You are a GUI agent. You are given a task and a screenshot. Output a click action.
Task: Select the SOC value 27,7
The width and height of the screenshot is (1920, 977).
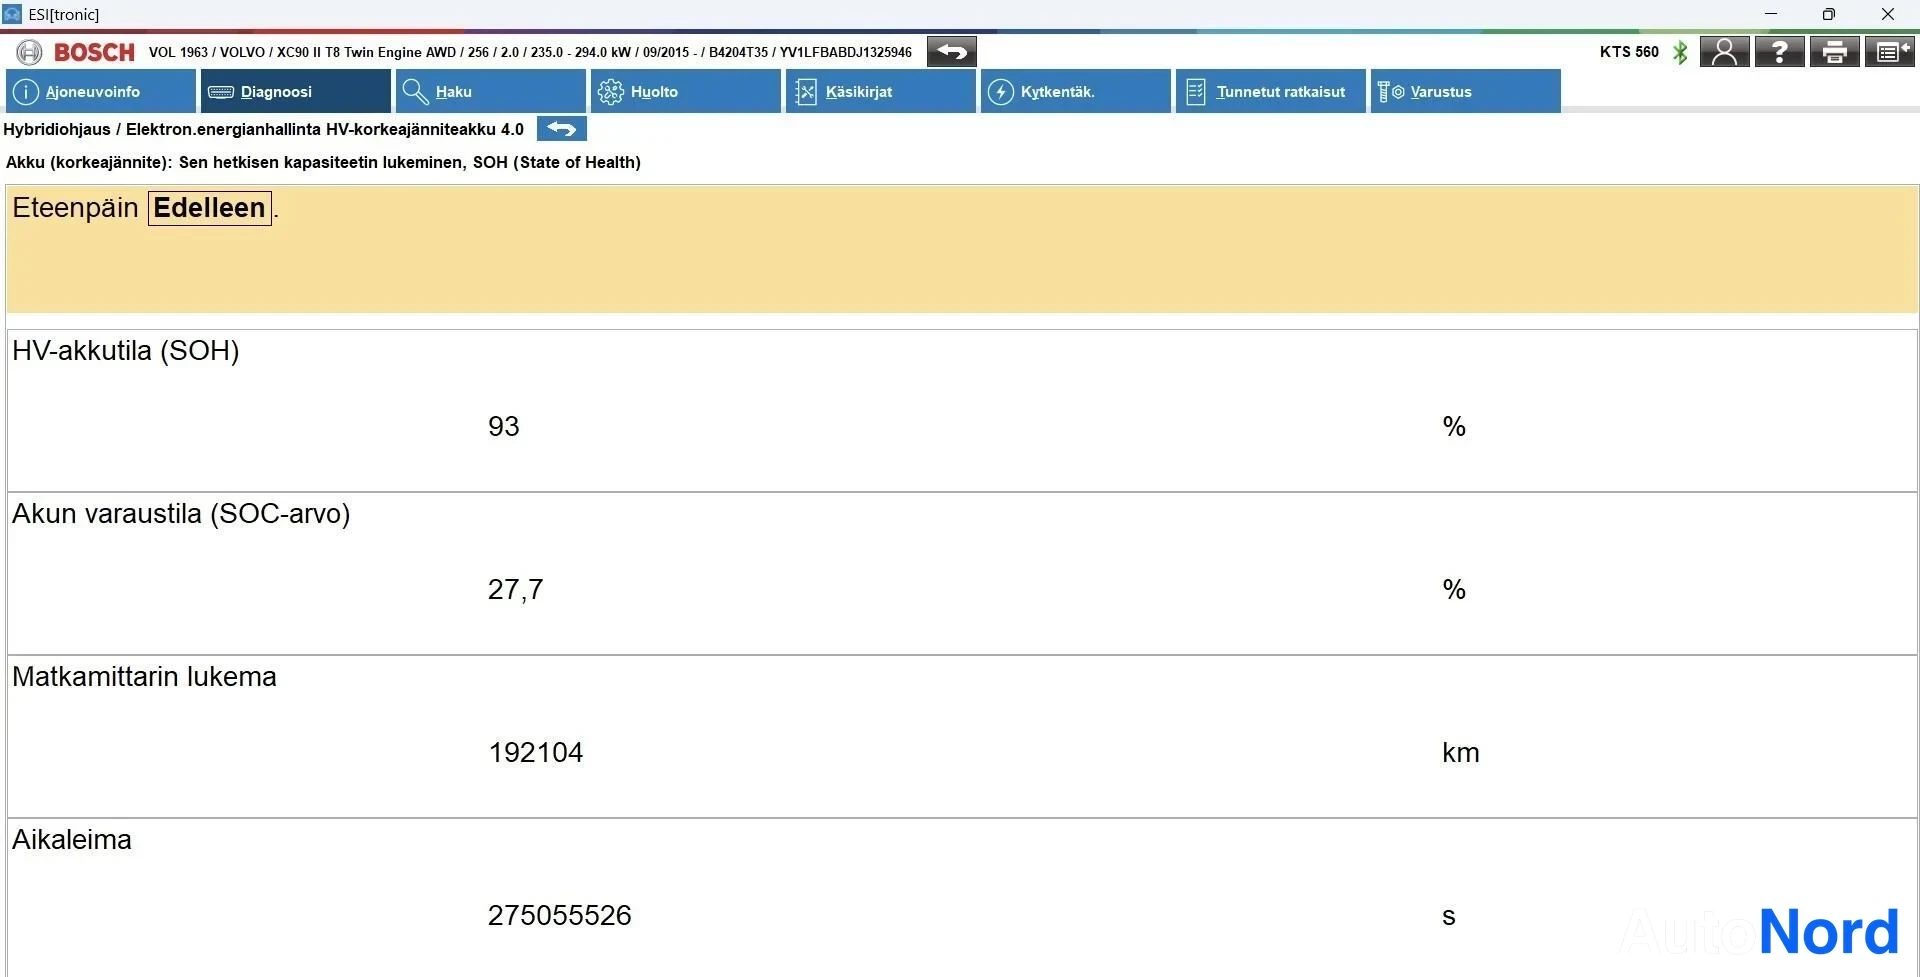pos(515,590)
